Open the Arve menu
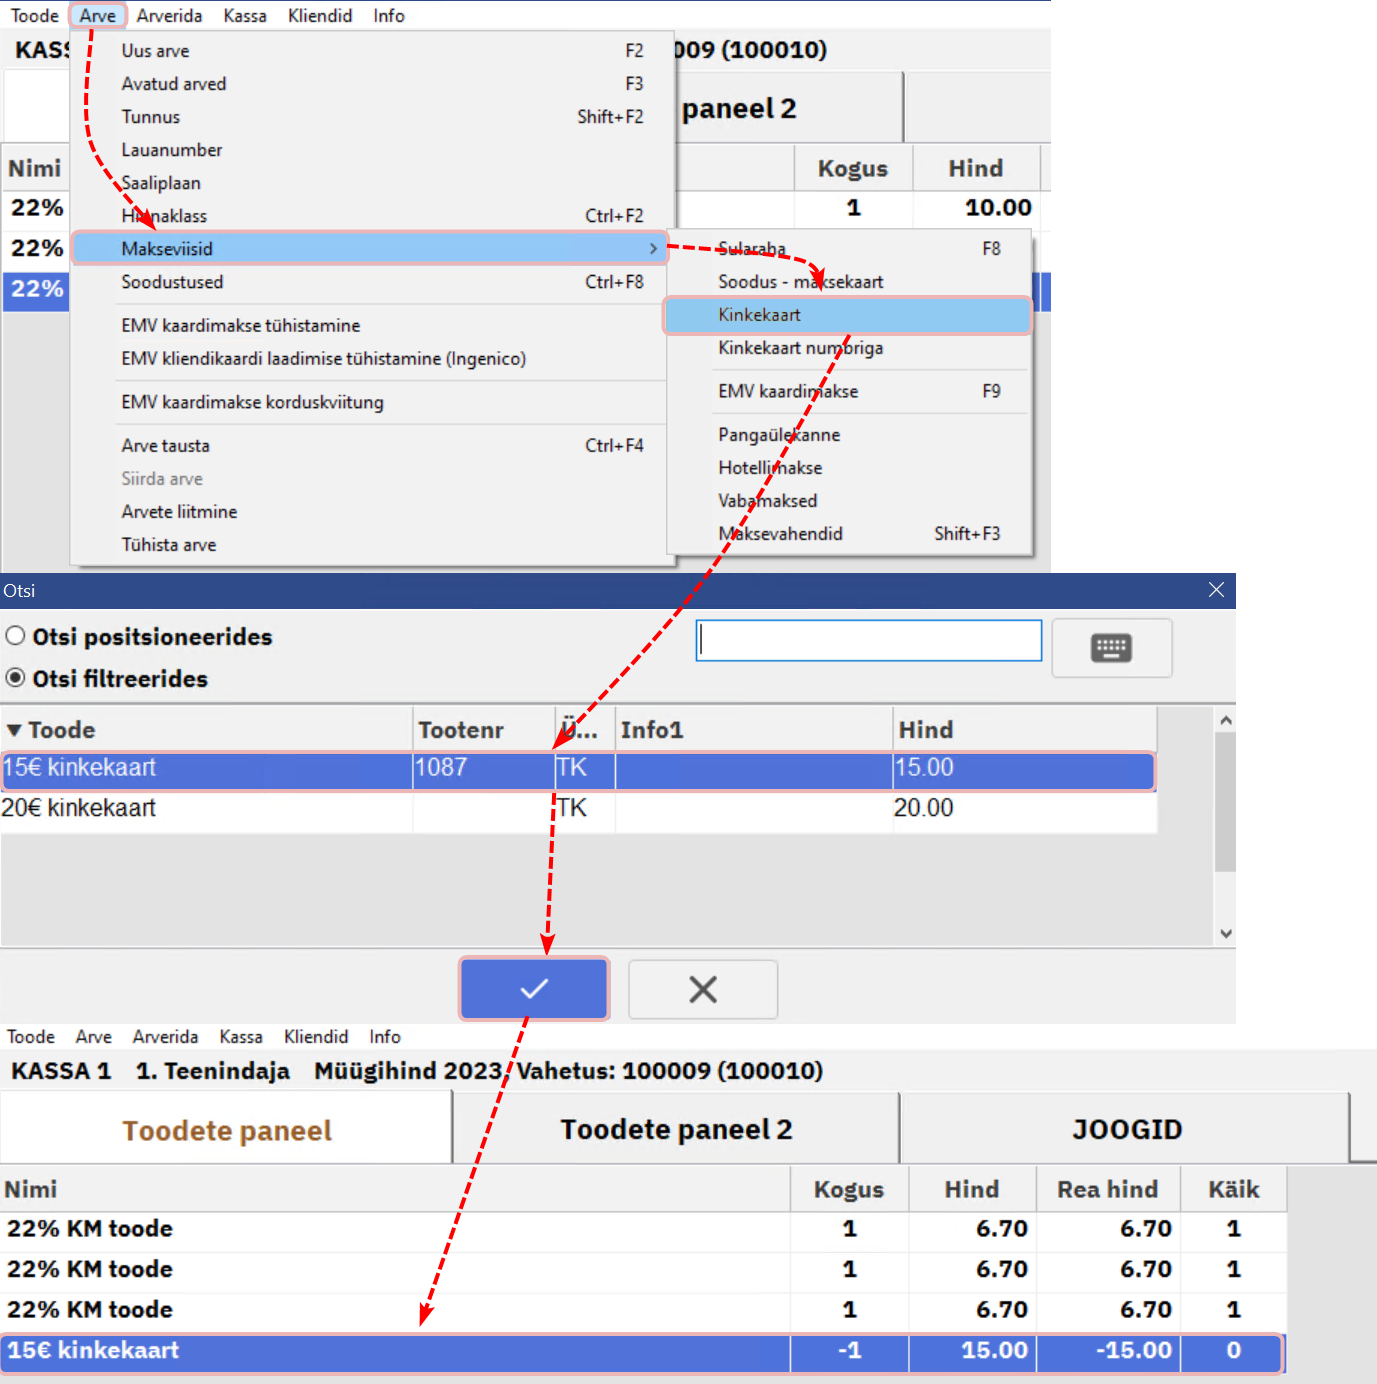 (97, 15)
